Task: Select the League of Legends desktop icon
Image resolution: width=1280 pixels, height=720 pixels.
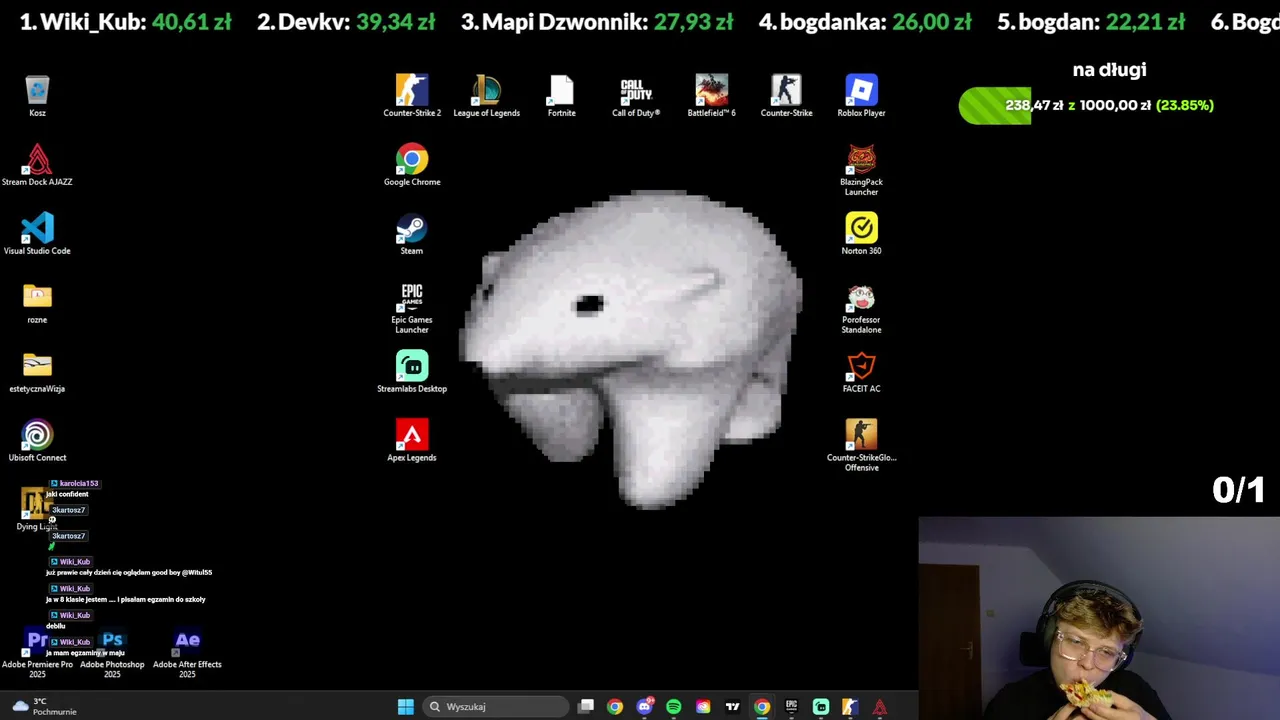Action: (x=486, y=97)
